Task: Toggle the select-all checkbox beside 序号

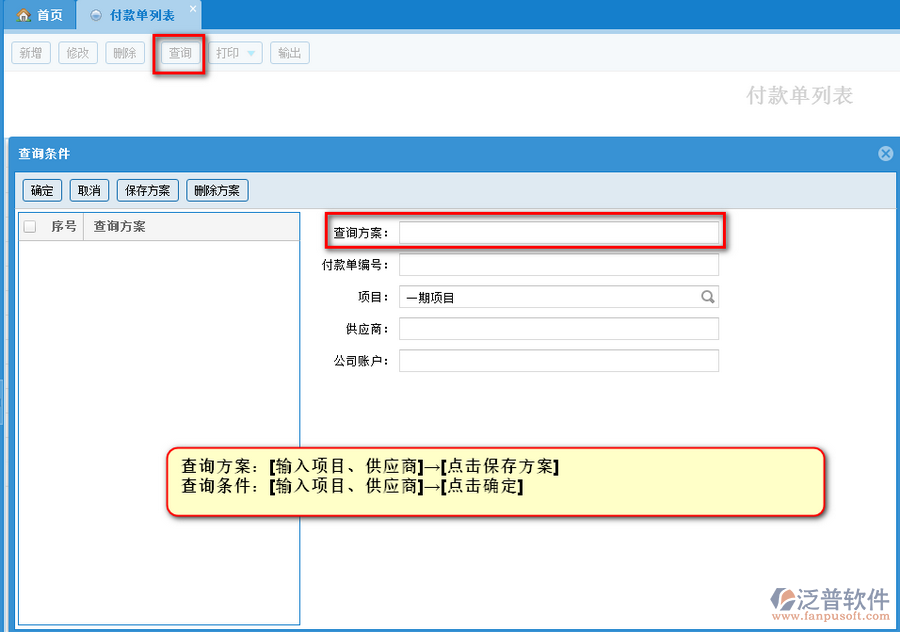Action: pyautogui.click(x=30, y=226)
